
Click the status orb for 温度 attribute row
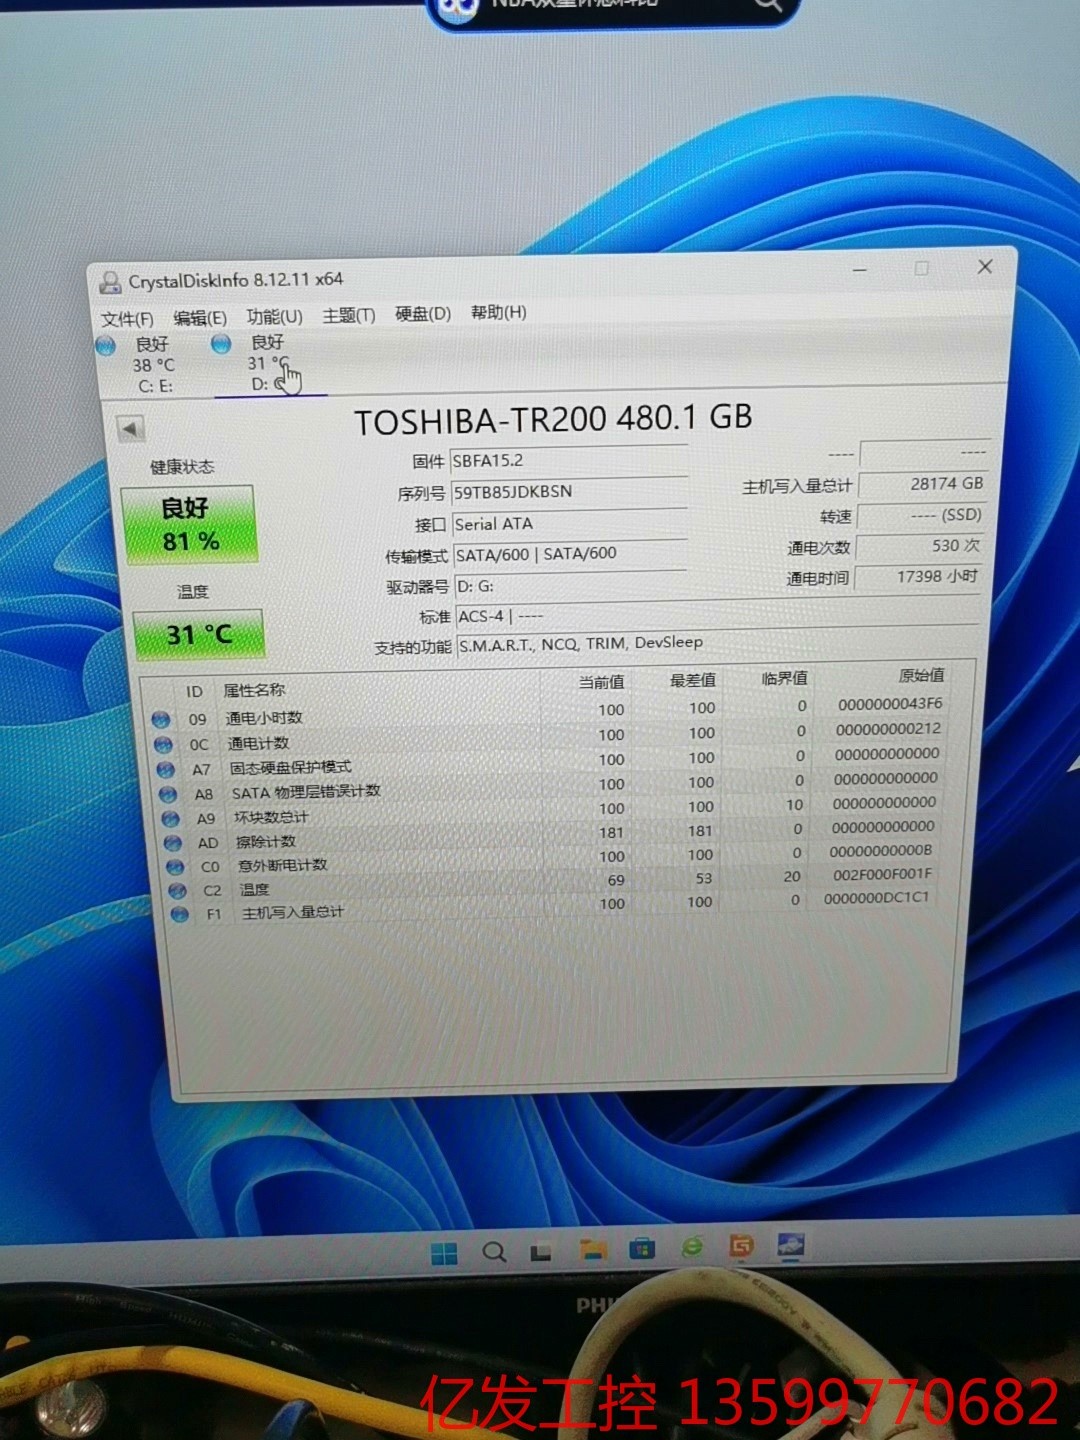pyautogui.click(x=178, y=890)
